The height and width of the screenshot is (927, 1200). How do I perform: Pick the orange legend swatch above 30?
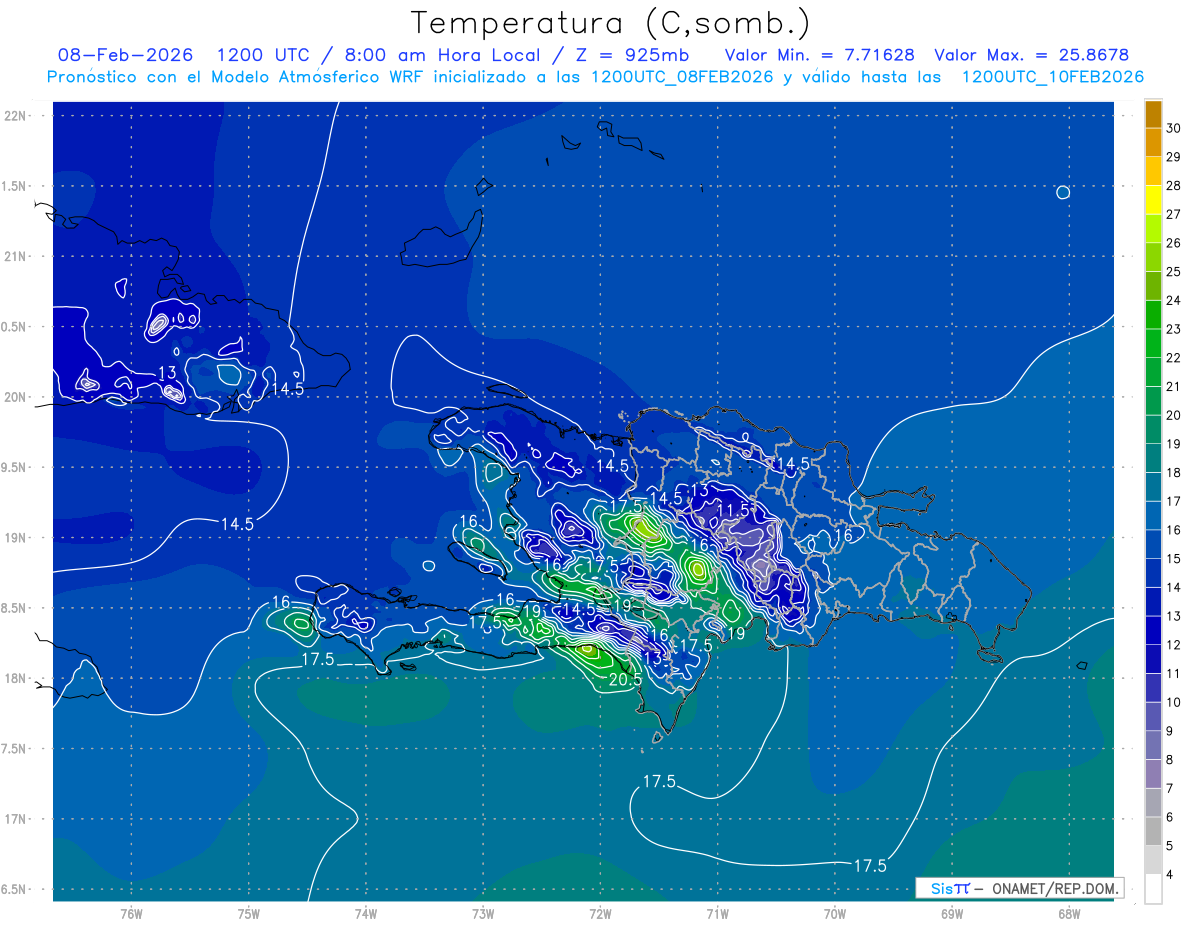point(1153,113)
